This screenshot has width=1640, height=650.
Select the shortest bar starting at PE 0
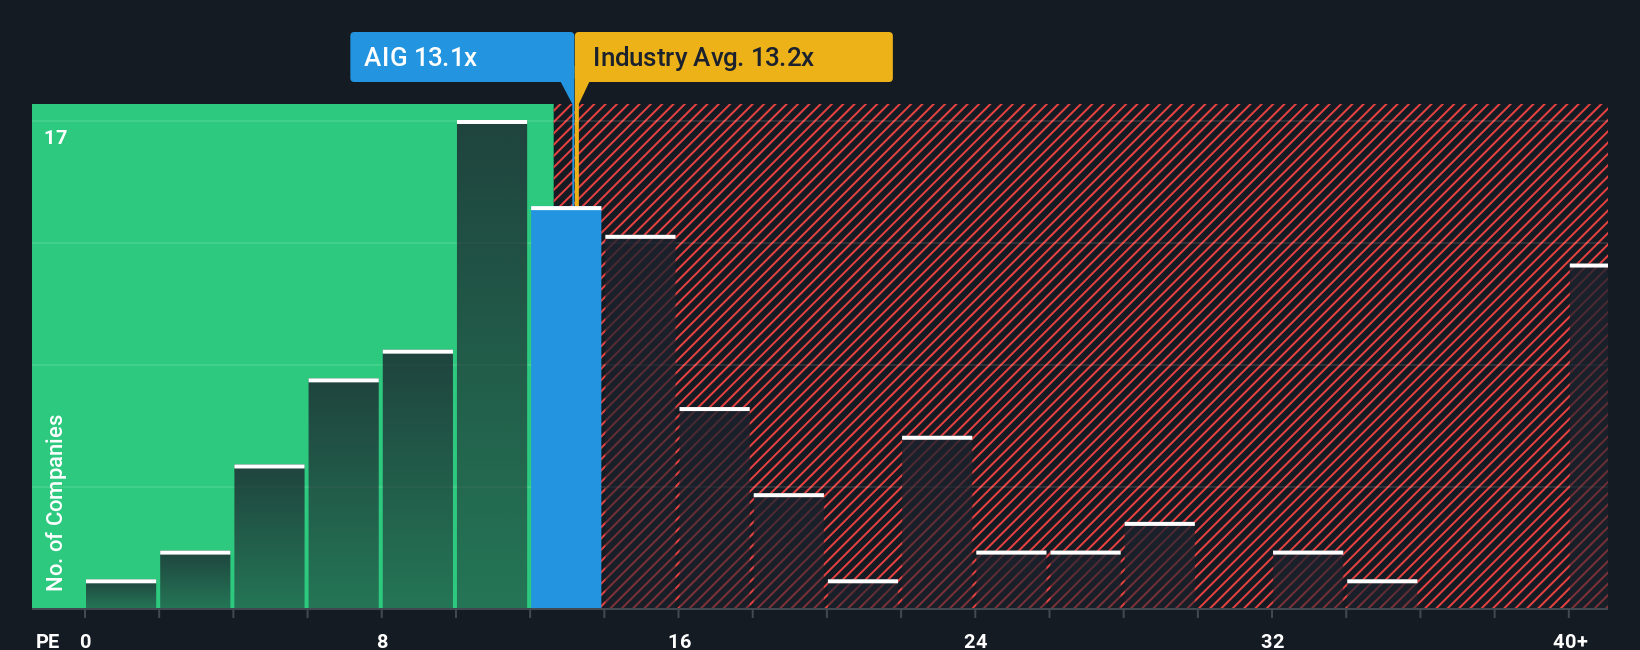121,594
